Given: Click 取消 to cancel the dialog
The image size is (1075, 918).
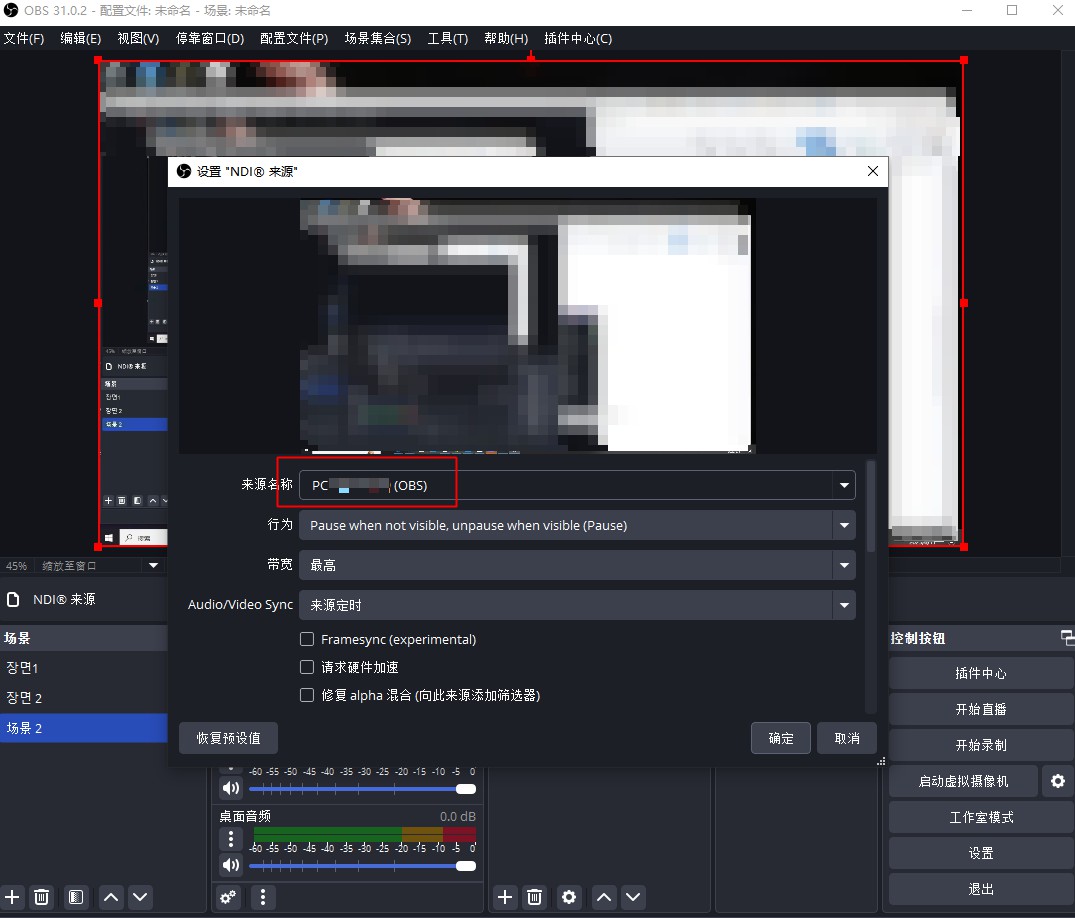Looking at the screenshot, I should click(847, 738).
